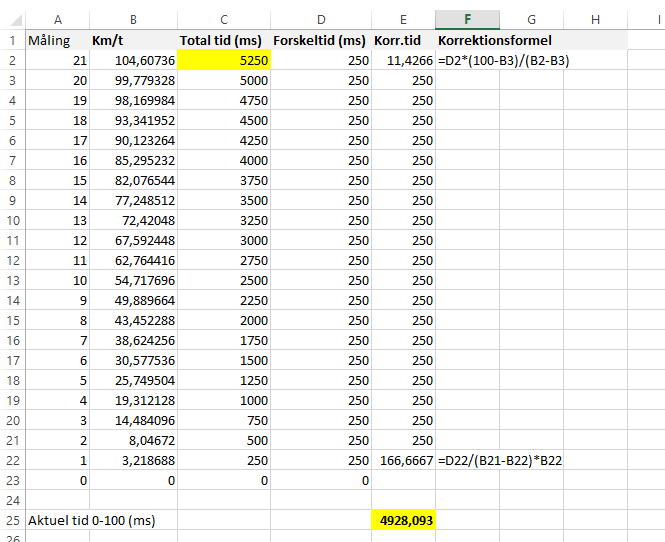Click formula text =D22/(B21-B22)*B22

point(500,460)
